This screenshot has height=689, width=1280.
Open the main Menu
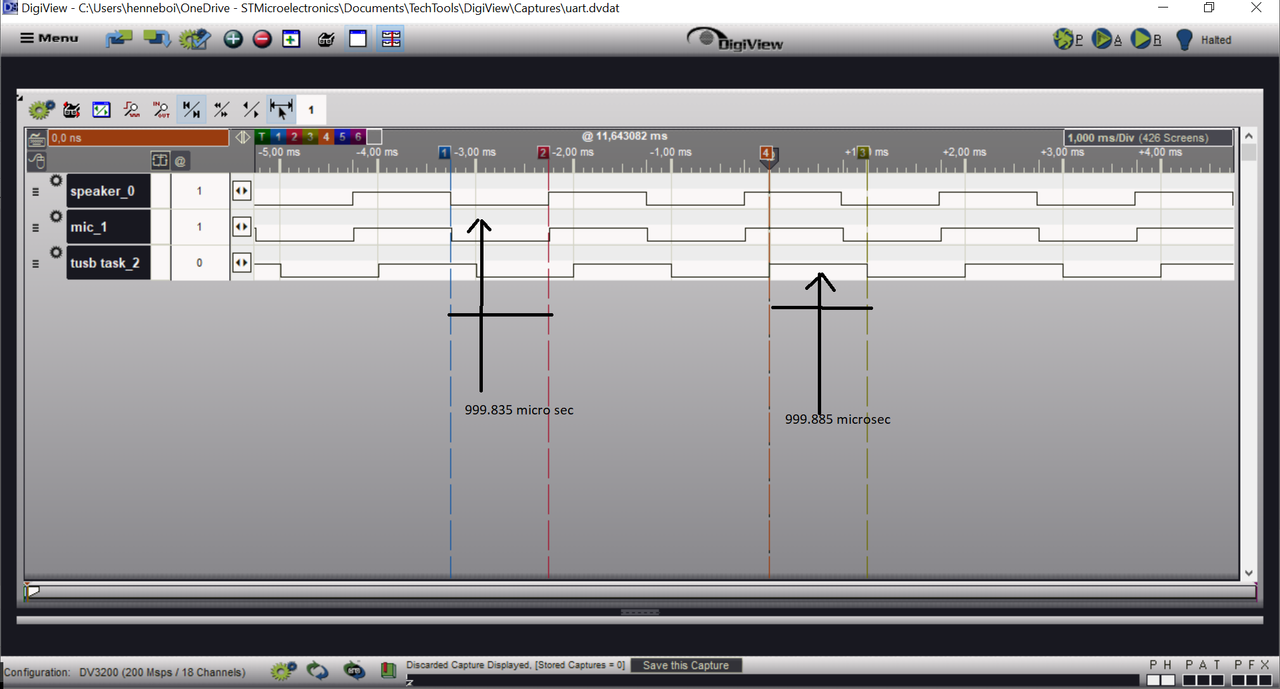coord(50,38)
